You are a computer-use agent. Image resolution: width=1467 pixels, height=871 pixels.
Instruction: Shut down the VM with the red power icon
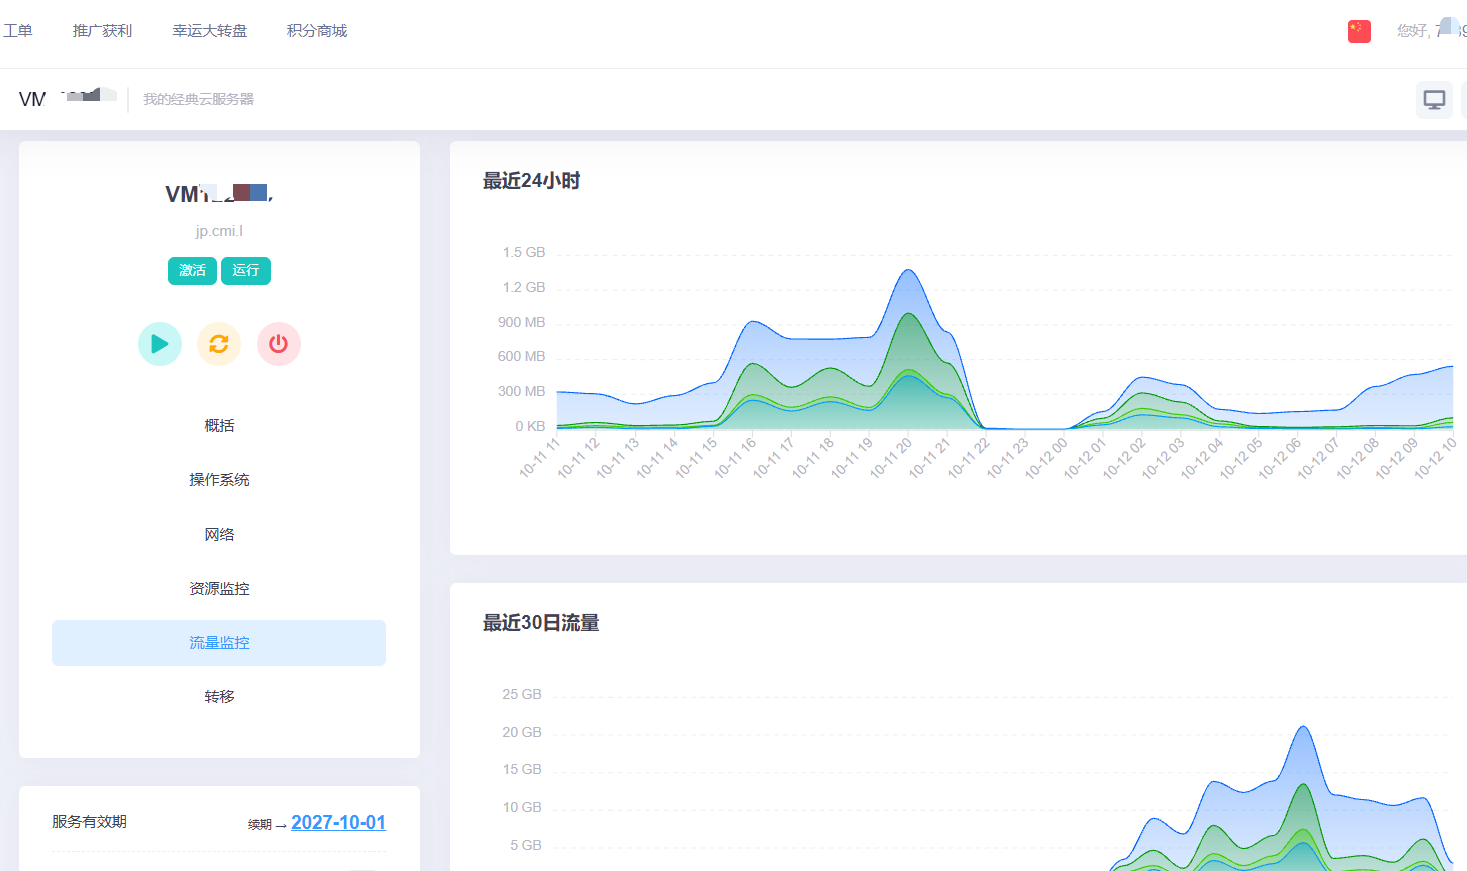pos(279,344)
